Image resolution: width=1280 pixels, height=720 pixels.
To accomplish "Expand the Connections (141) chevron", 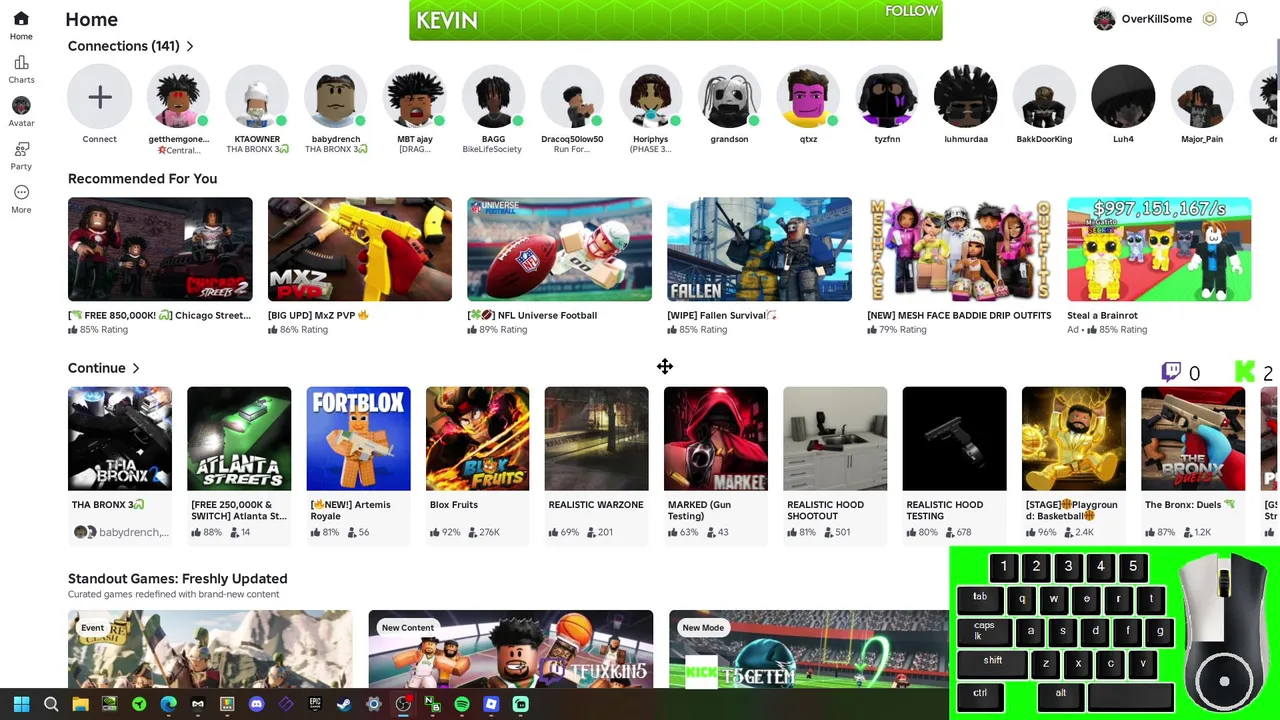I will [x=190, y=46].
